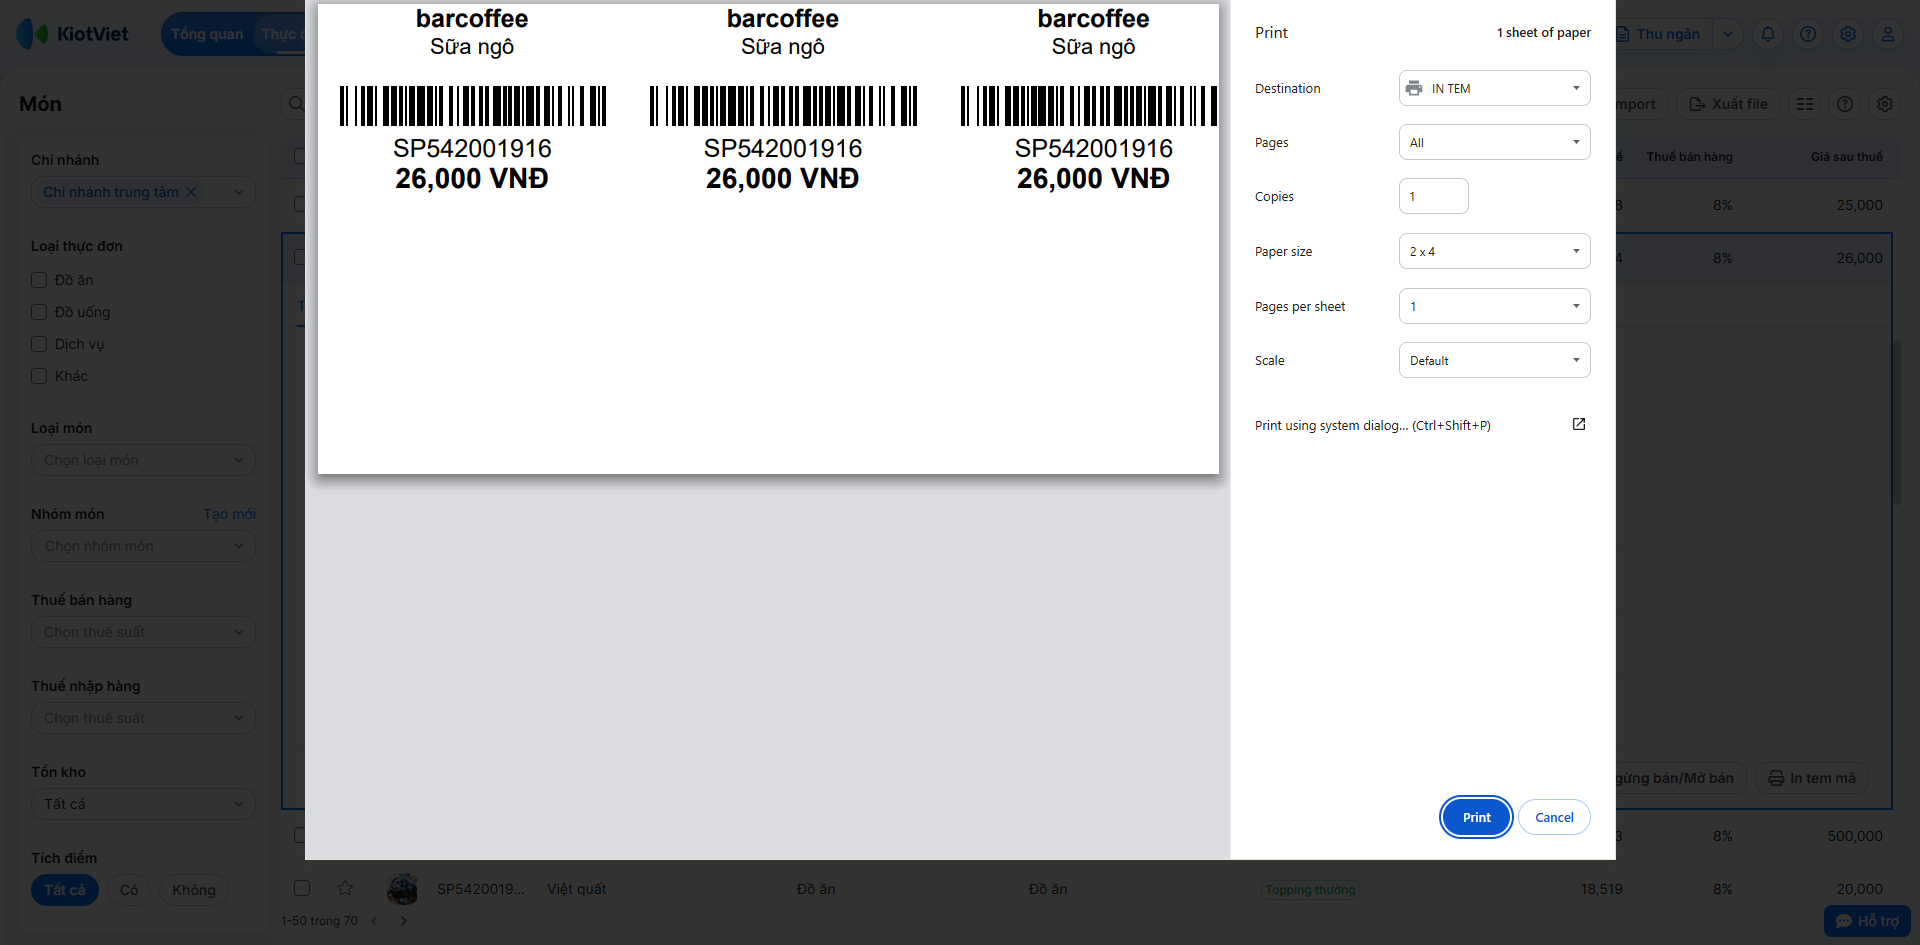Viewport: 1920px width, 945px height.
Task: Tick the Khác checkbox
Action: (39, 376)
